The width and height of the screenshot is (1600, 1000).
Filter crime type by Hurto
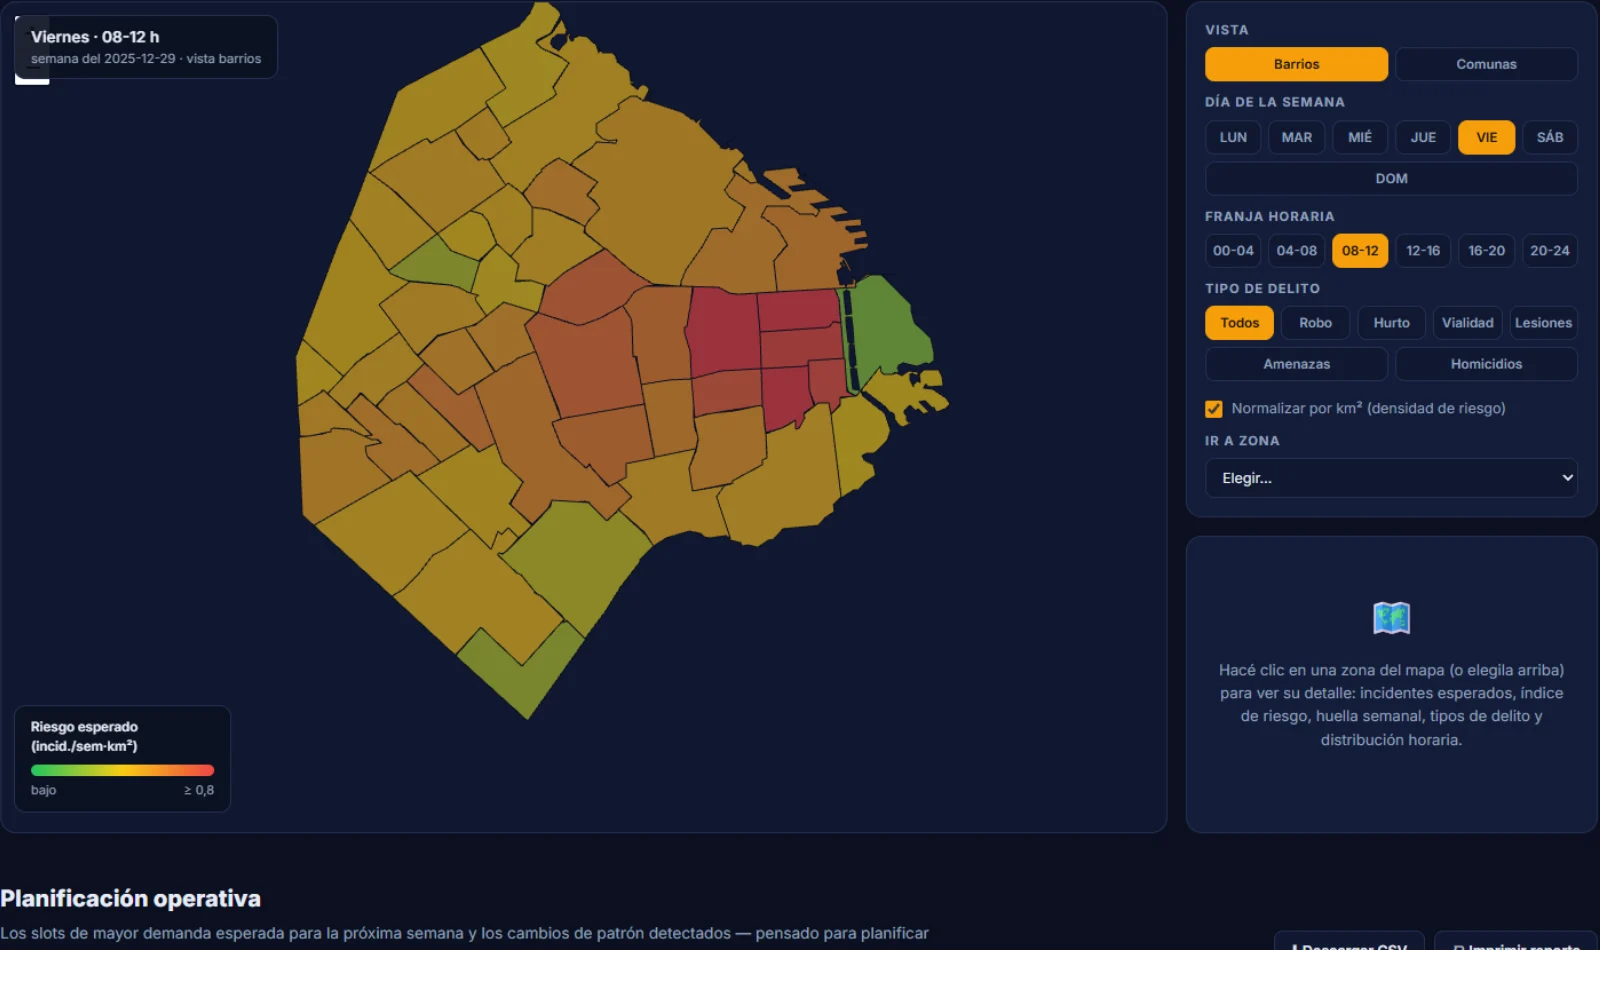point(1391,323)
